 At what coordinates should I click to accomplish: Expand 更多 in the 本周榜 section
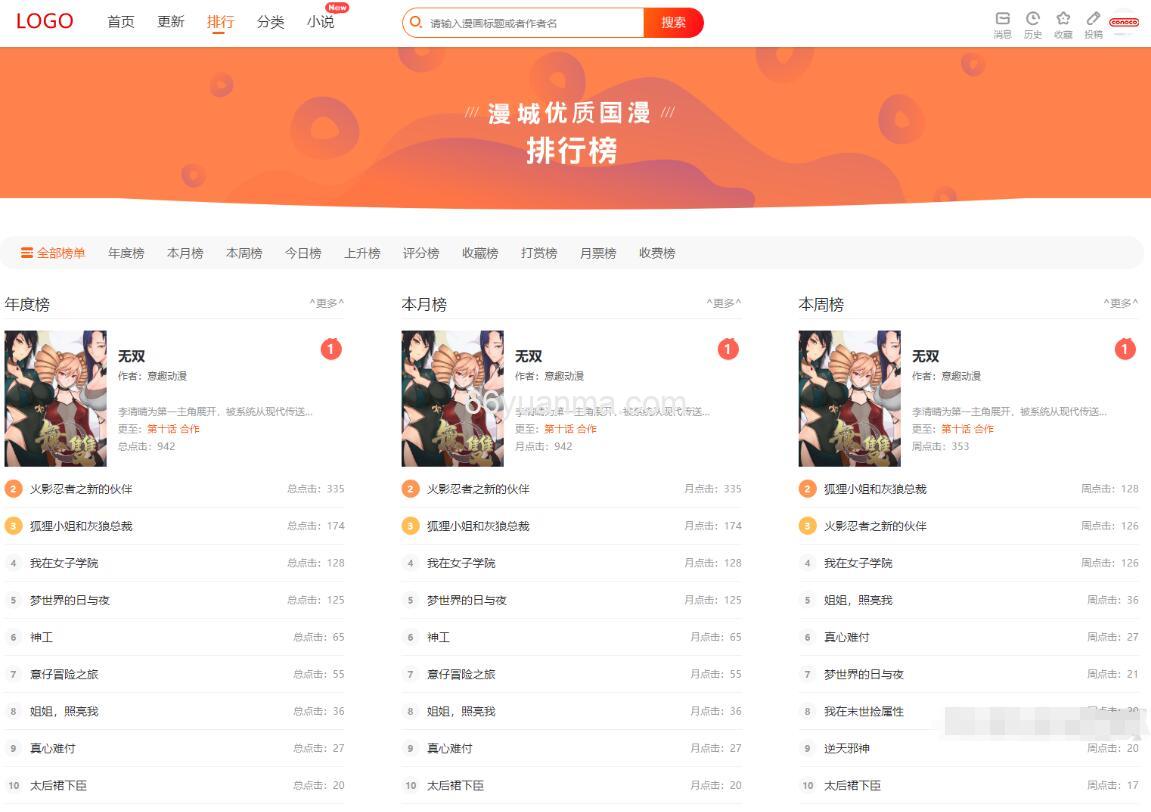tap(1120, 304)
